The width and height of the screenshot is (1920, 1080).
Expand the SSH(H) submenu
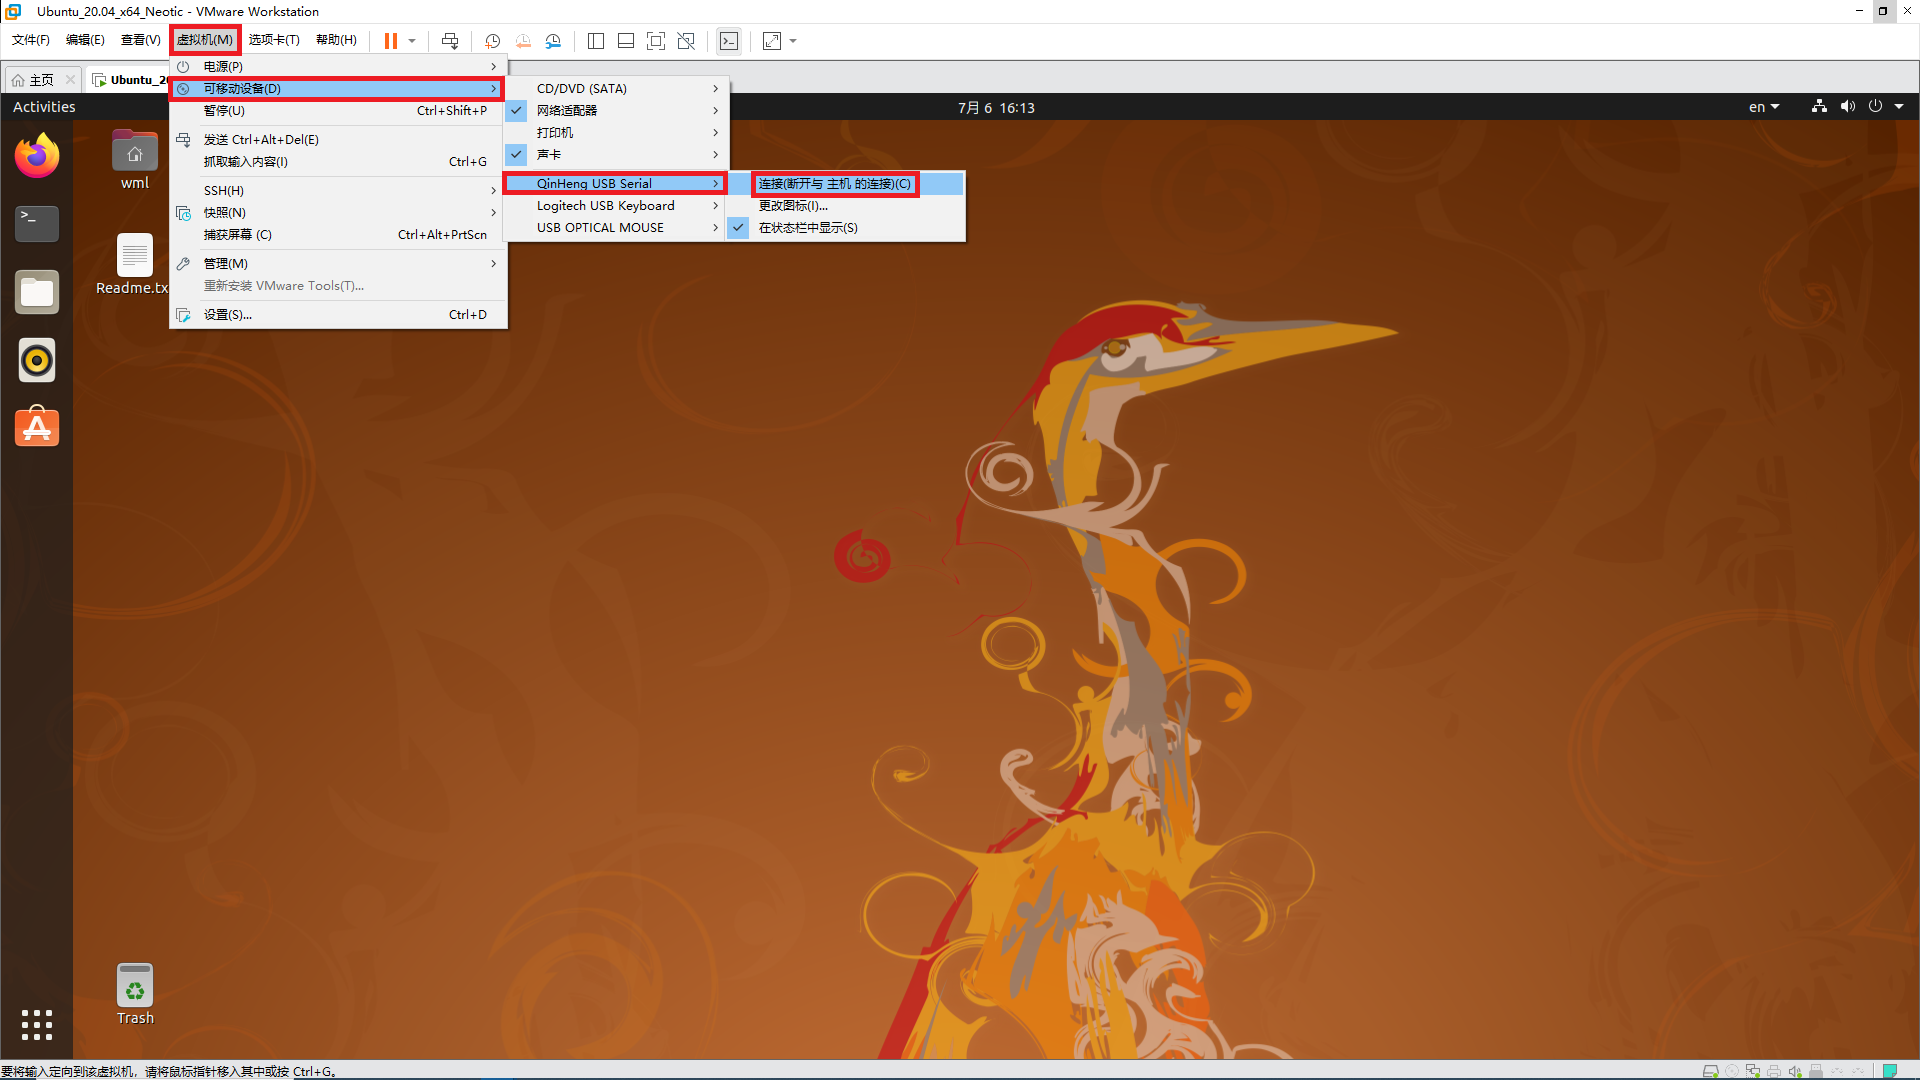point(338,191)
